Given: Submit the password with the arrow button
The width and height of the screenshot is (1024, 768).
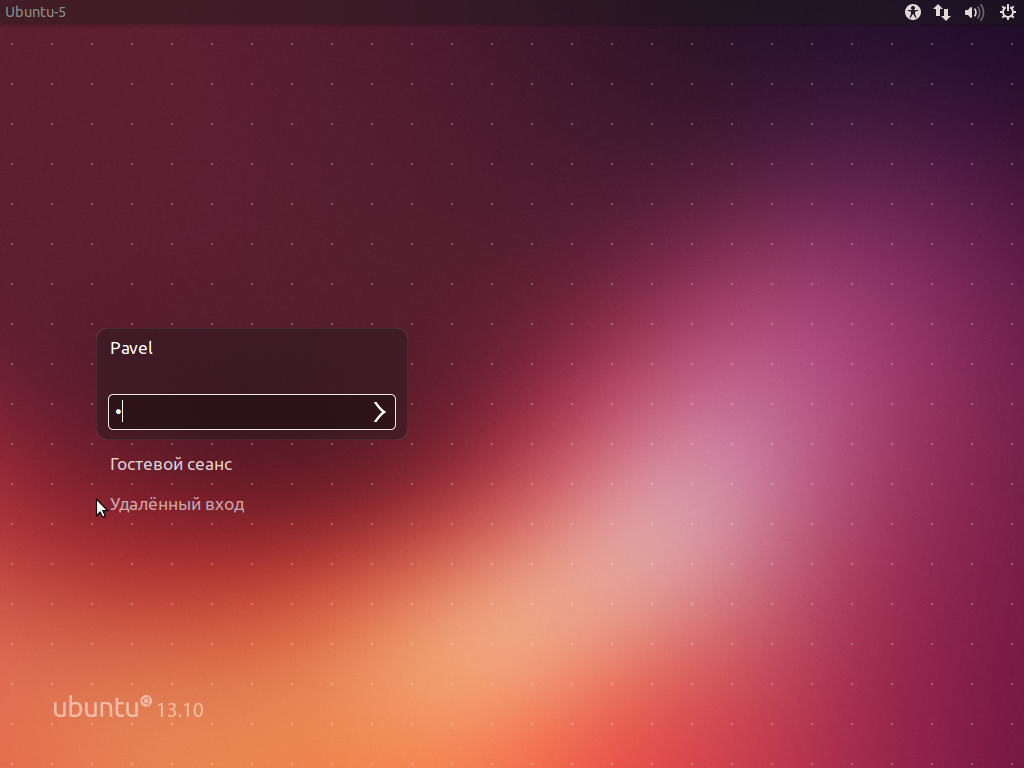Looking at the screenshot, I should [379, 412].
